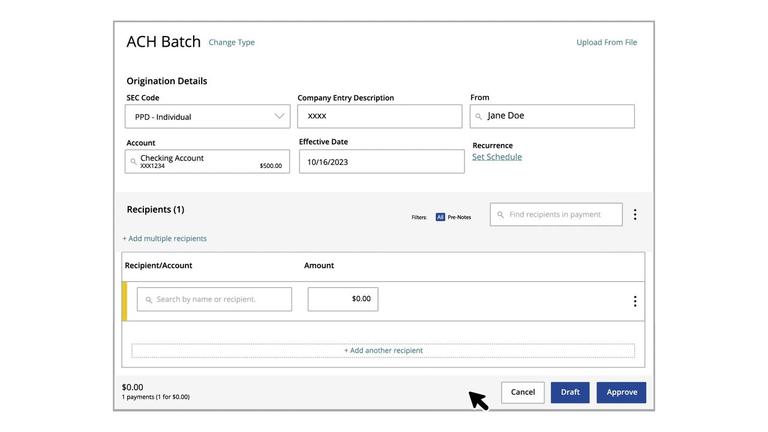Click the Amount column header
Screen dimensions: 768x432
click(319, 265)
